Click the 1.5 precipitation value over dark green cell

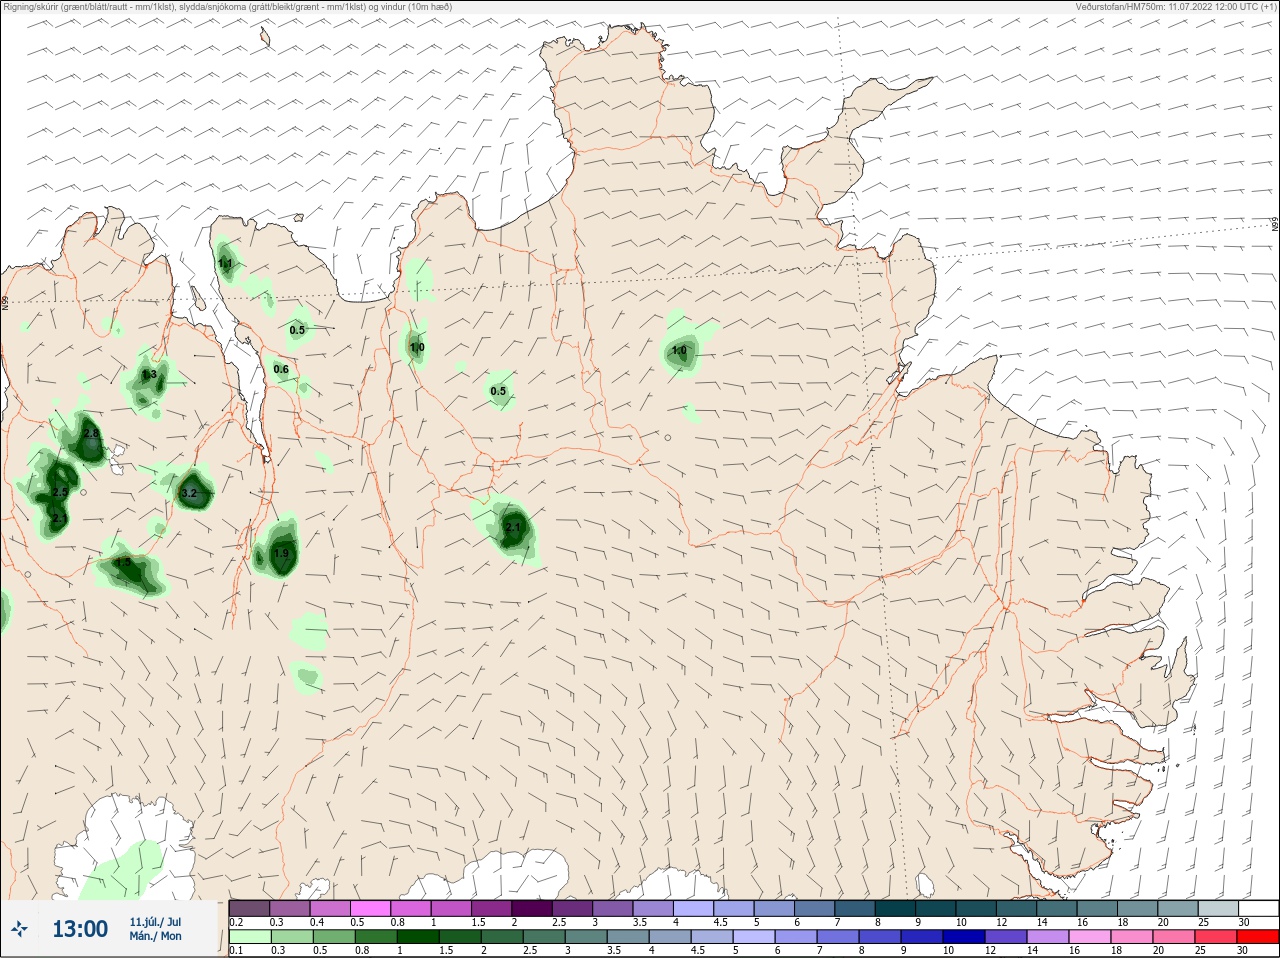123,563
